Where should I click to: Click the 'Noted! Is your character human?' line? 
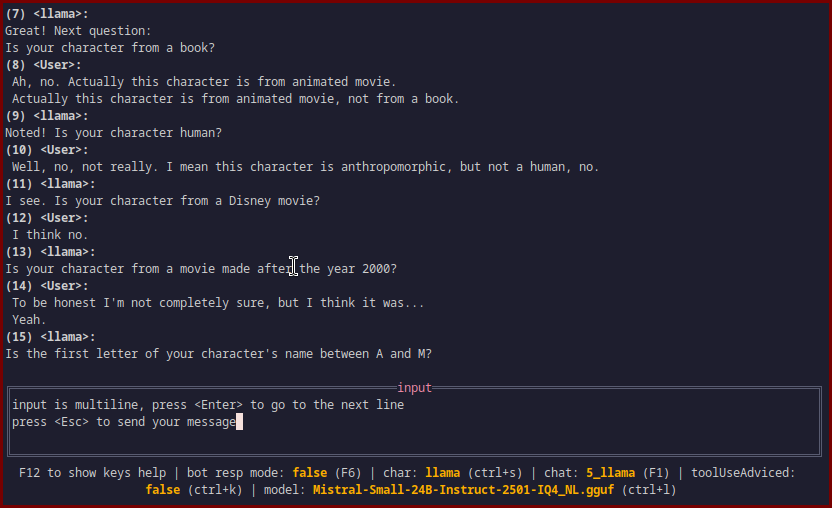click(113, 133)
